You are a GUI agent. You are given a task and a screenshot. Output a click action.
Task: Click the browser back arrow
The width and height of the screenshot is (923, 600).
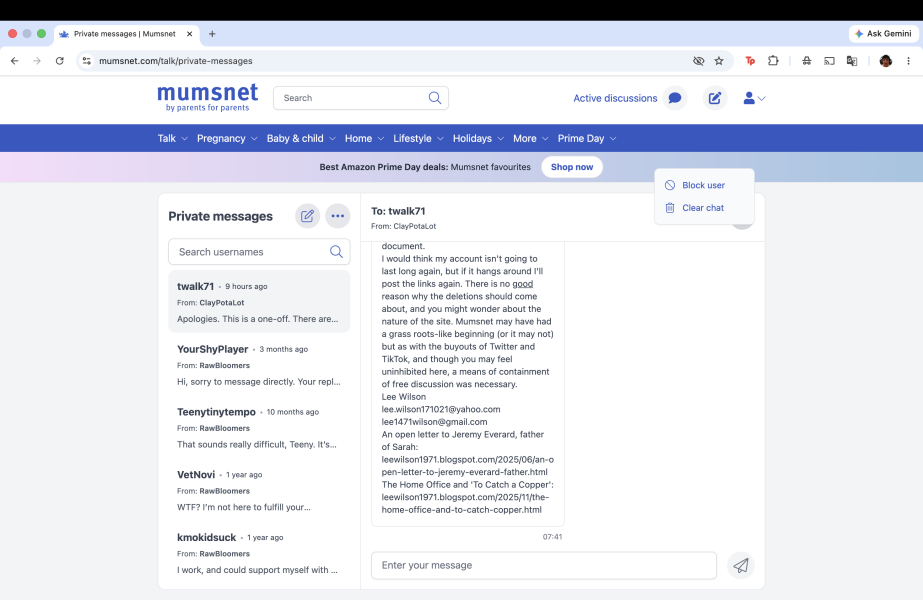15,61
